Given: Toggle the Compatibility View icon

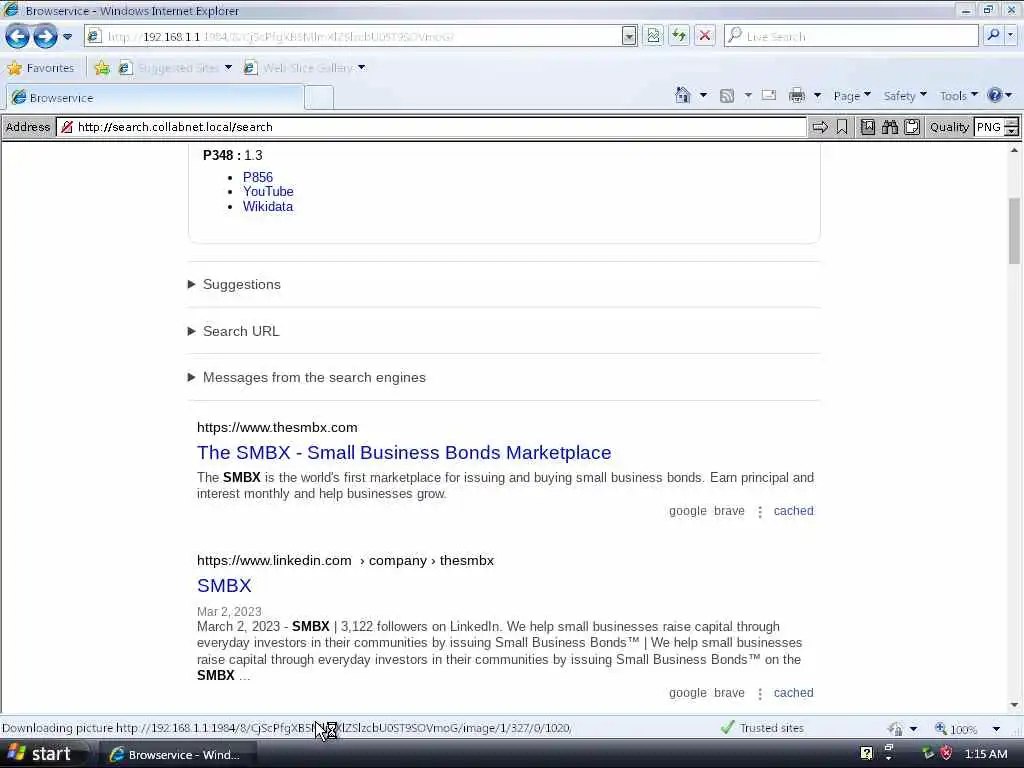Looking at the screenshot, I should pos(653,36).
